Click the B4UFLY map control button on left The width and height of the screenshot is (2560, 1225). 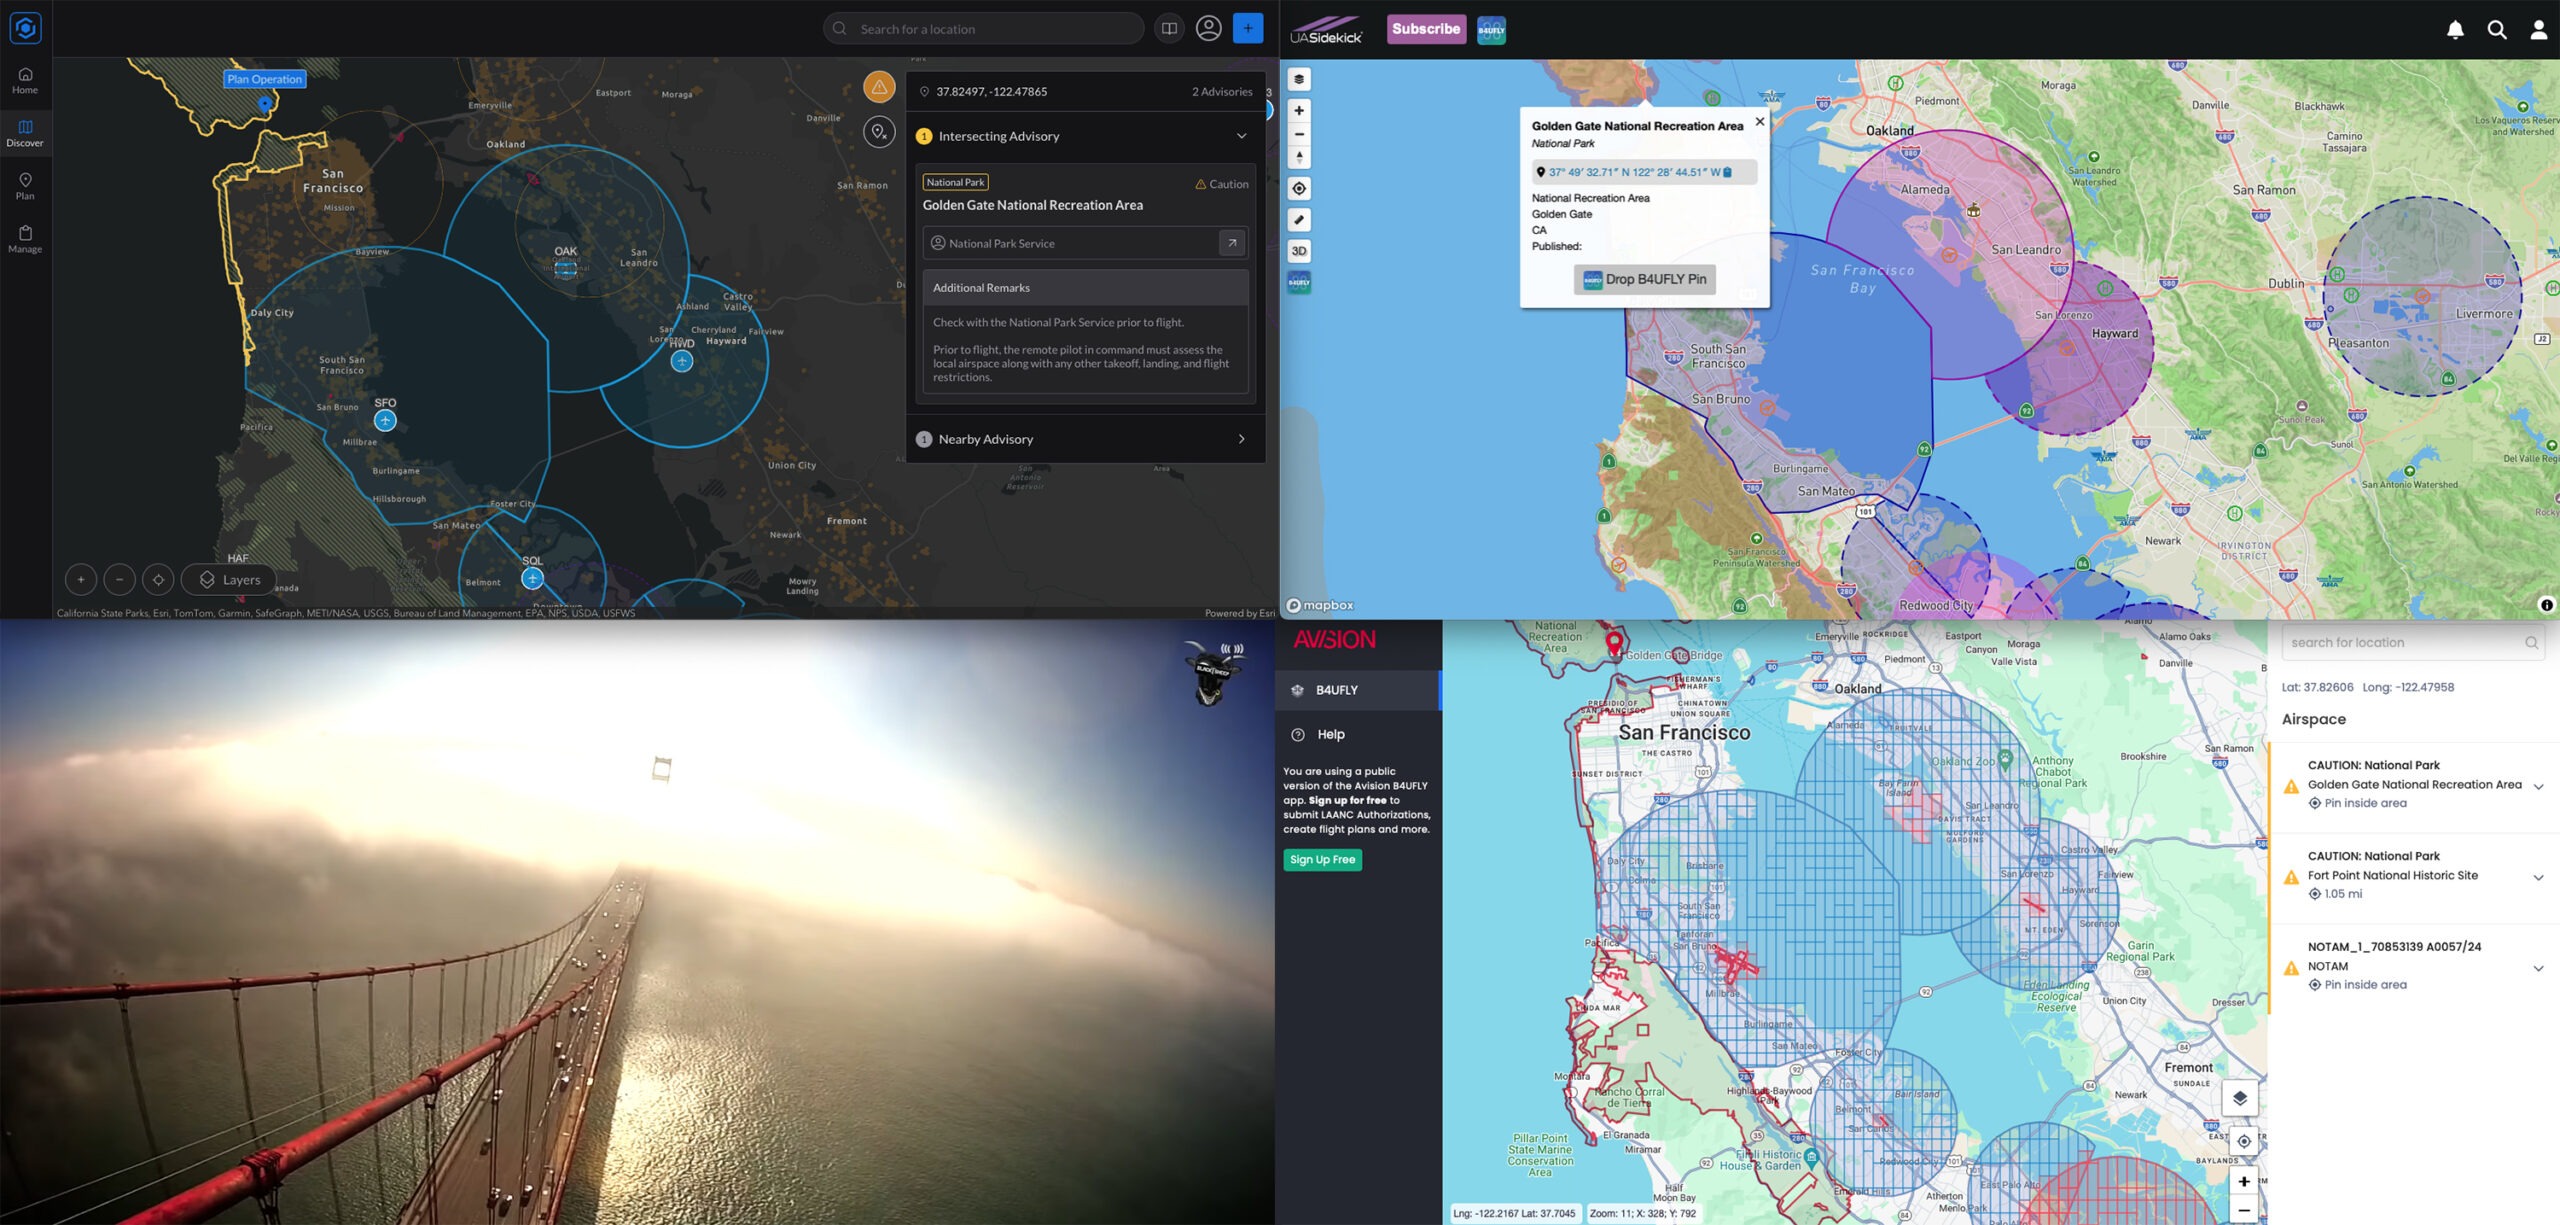tap(1299, 282)
